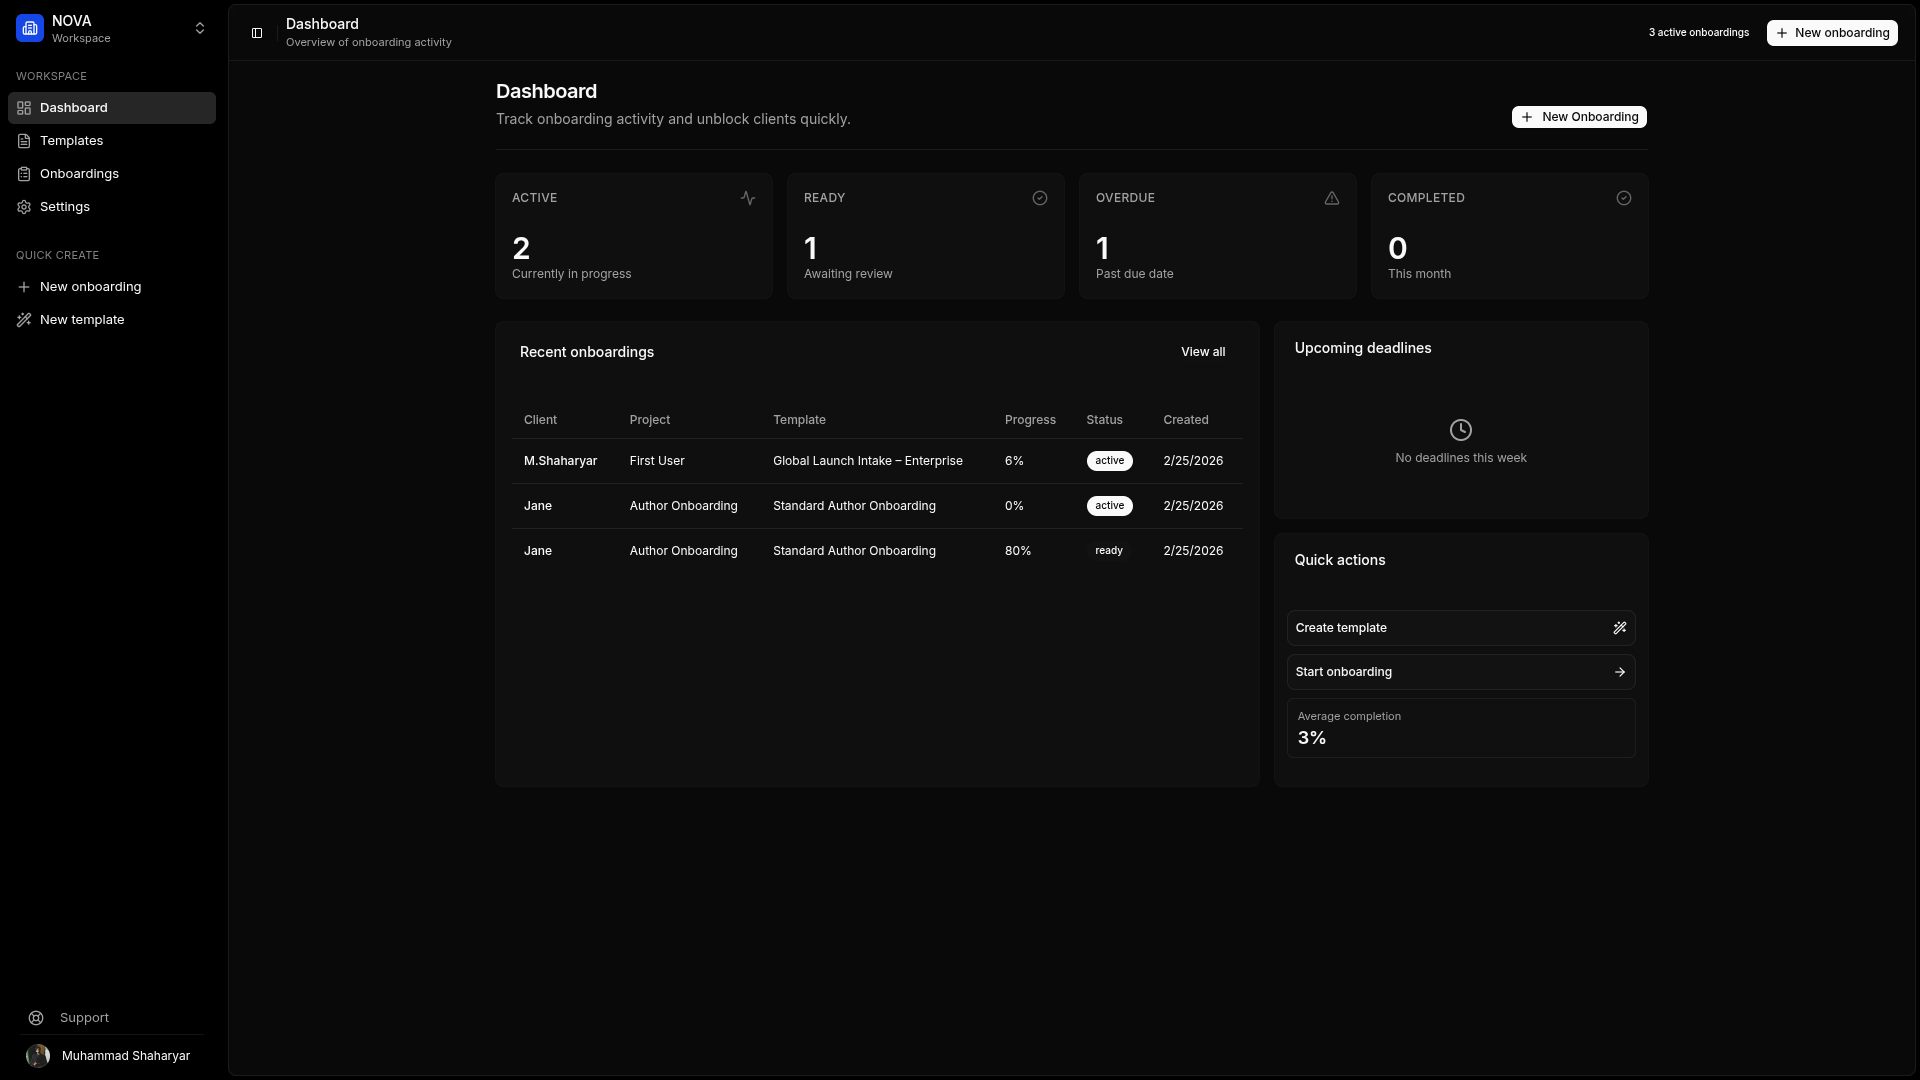Open the Dashboard icon in sidebar
This screenshot has height=1080, width=1920.
point(24,107)
